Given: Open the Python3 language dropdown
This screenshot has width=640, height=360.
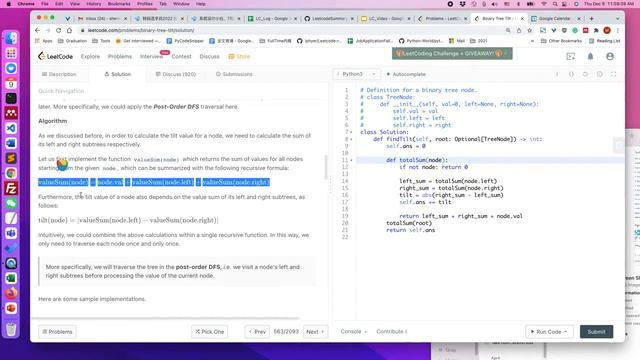Looking at the screenshot, I should click(x=356, y=74).
